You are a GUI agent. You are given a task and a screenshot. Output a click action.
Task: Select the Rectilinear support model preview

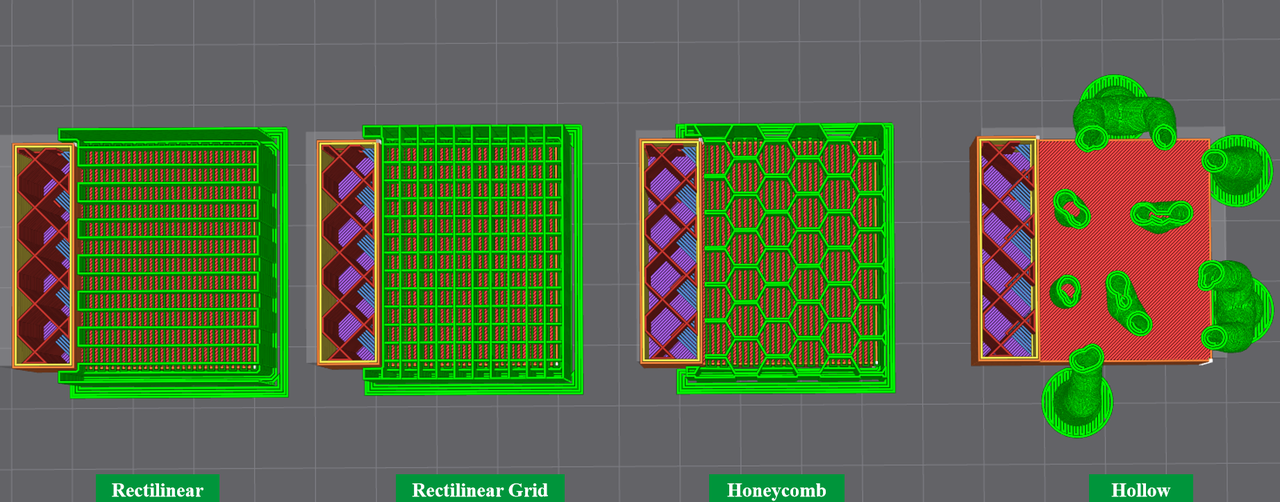click(150, 264)
